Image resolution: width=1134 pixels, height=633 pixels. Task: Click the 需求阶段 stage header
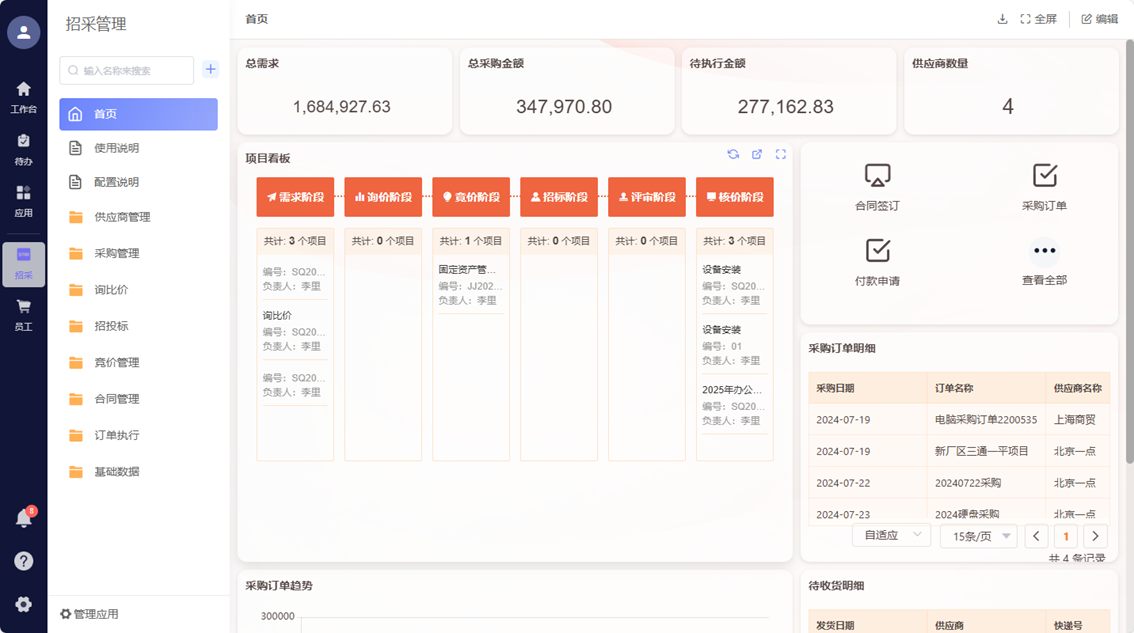(x=295, y=197)
